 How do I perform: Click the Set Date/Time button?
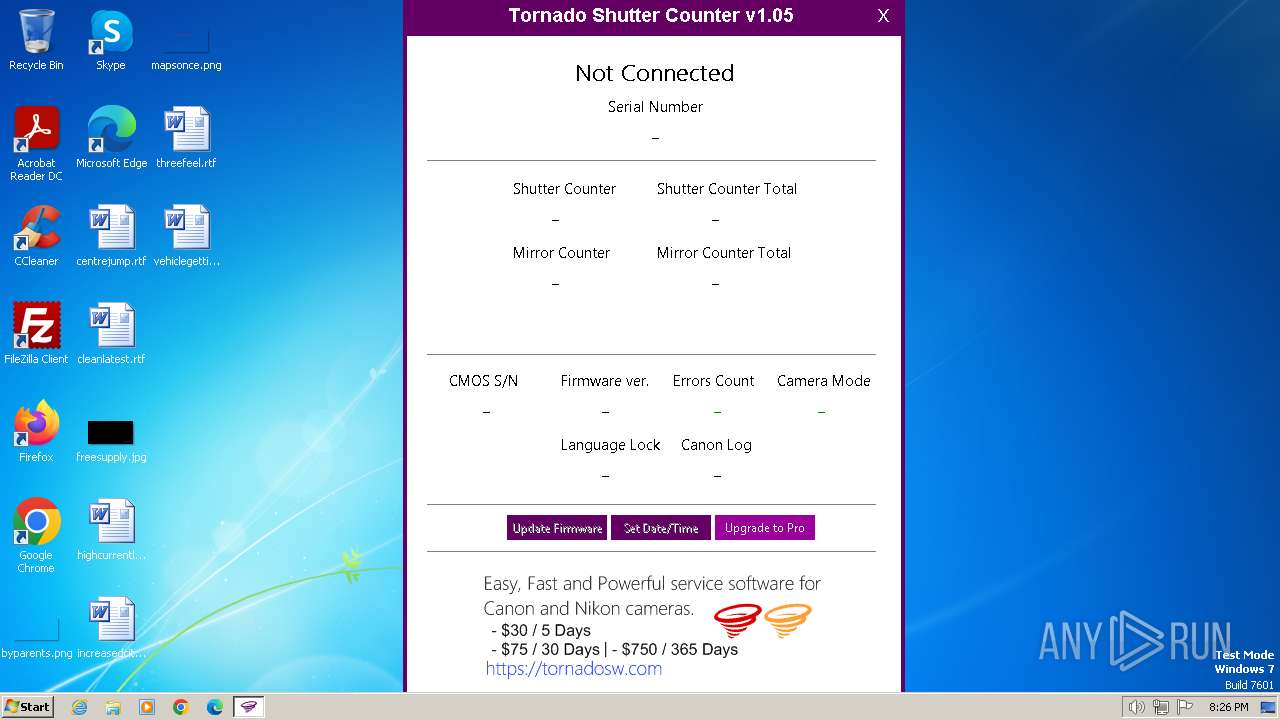coord(661,528)
